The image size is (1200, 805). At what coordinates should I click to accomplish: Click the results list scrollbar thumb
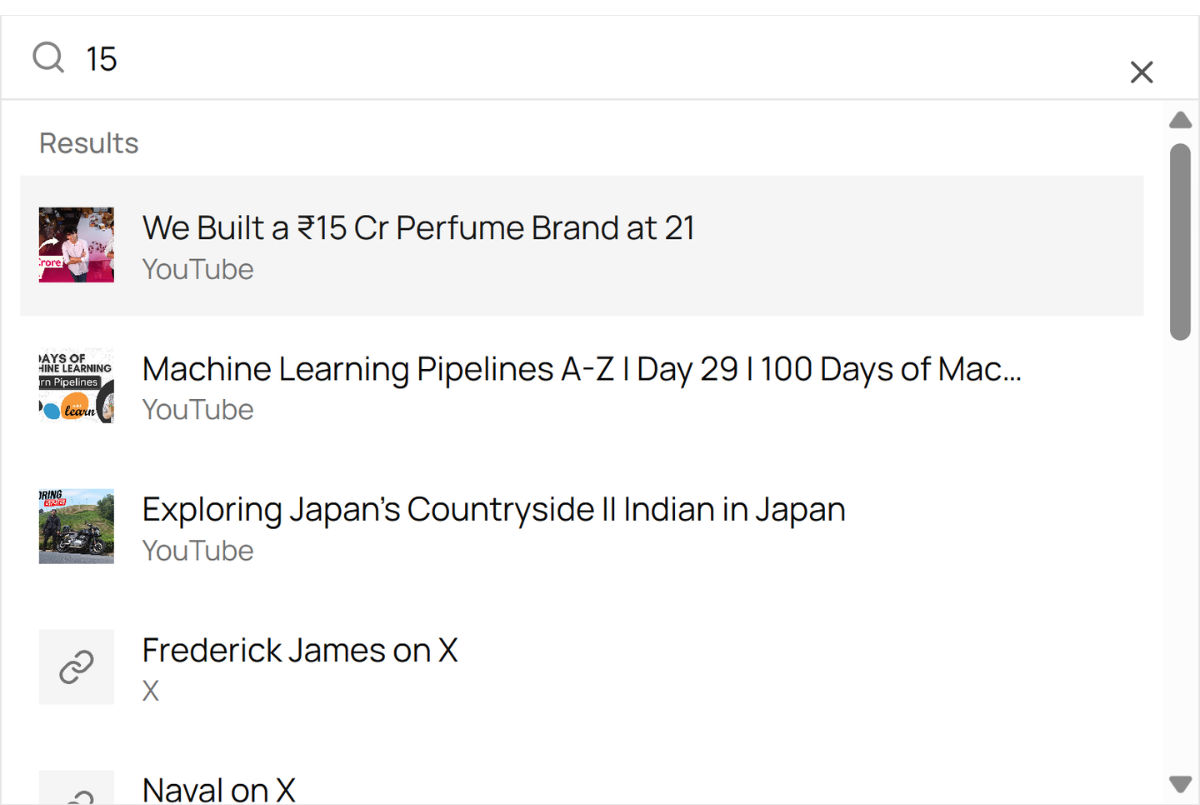click(1181, 241)
